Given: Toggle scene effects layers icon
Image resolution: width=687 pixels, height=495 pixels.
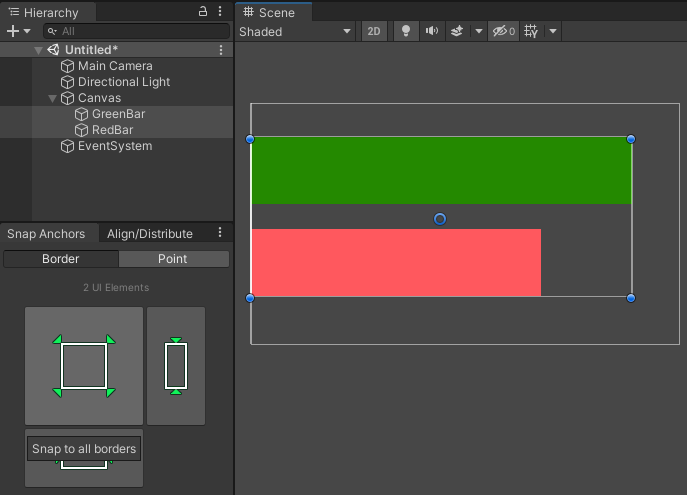Looking at the screenshot, I should pyautogui.click(x=457, y=31).
